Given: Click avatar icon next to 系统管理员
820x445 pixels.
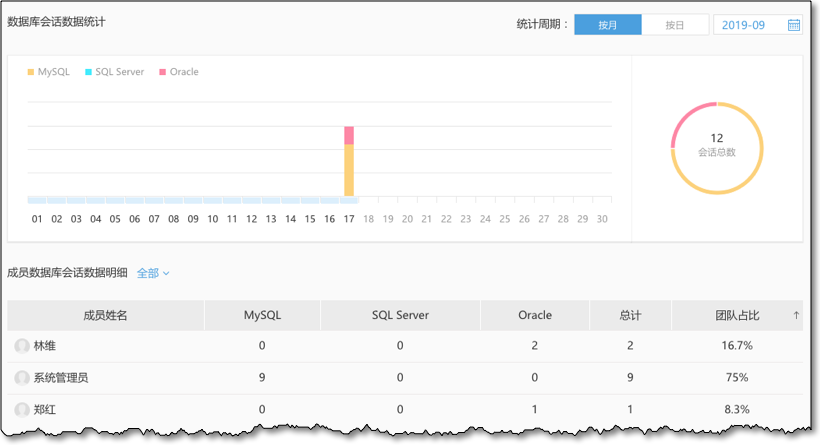Looking at the screenshot, I should (22, 378).
